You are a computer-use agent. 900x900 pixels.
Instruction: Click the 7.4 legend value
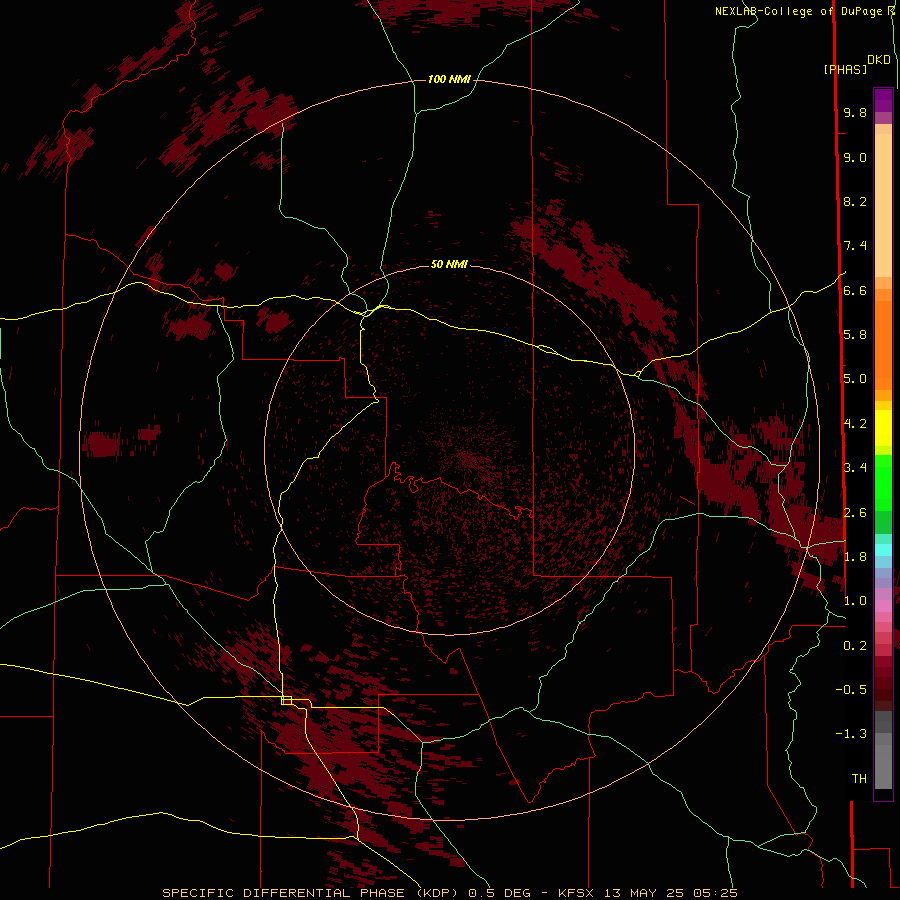point(855,246)
